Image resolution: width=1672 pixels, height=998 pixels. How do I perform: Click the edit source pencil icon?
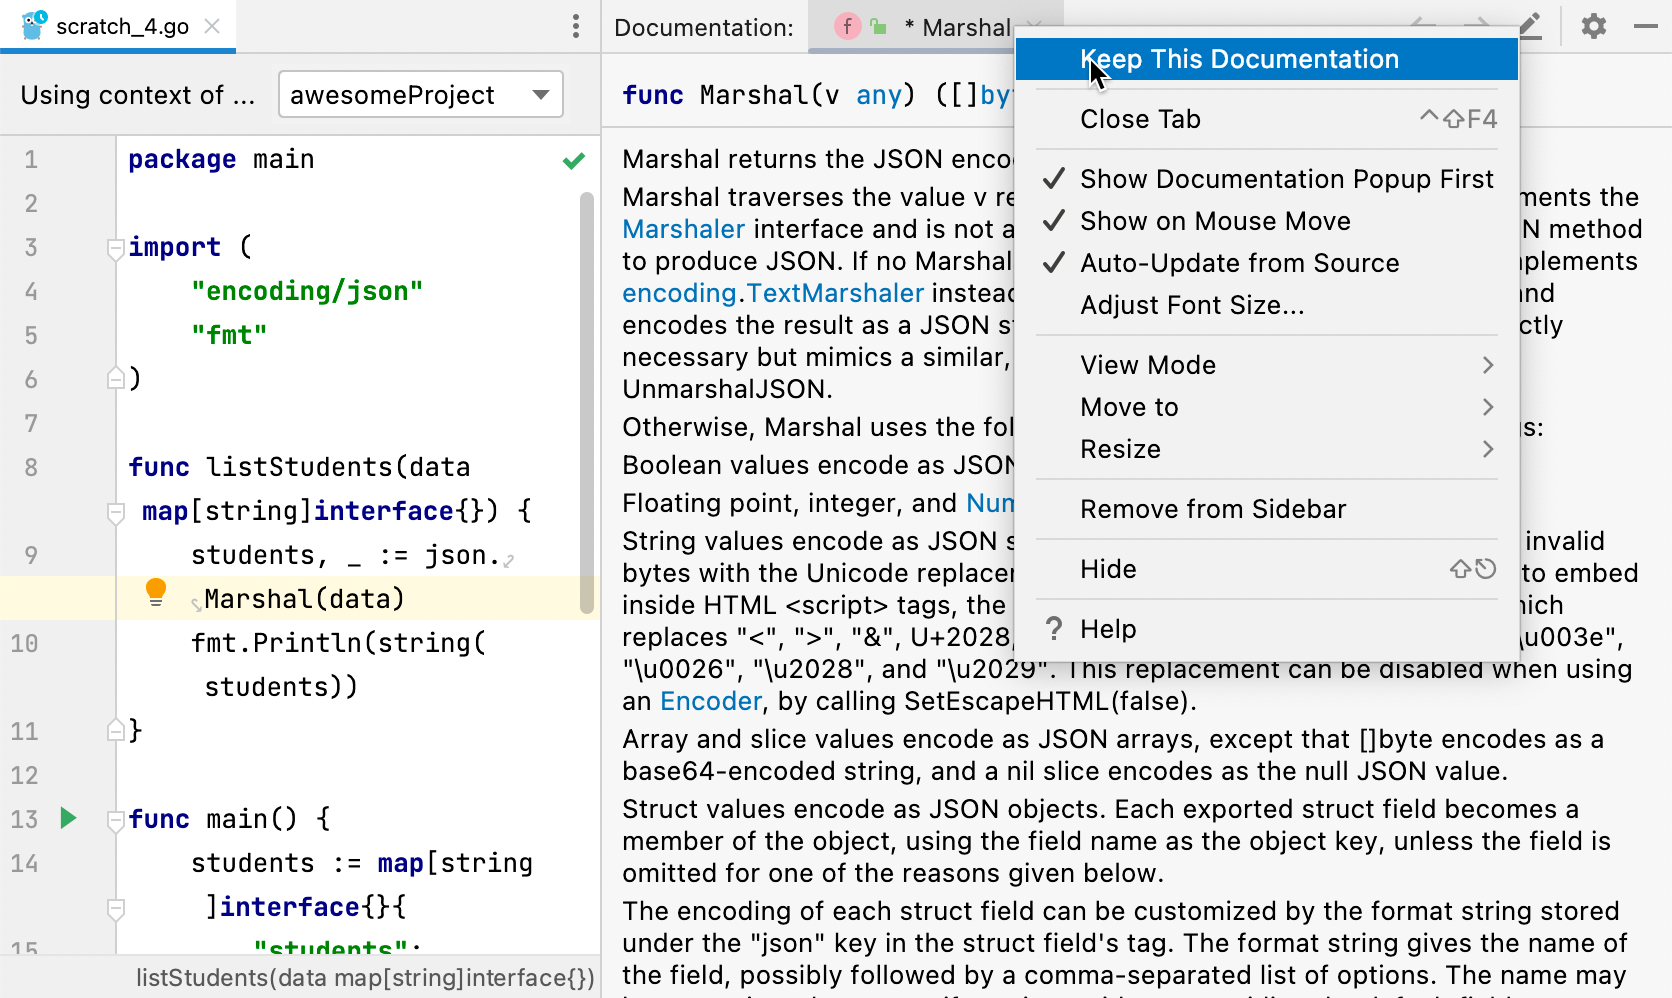[x=1530, y=26]
